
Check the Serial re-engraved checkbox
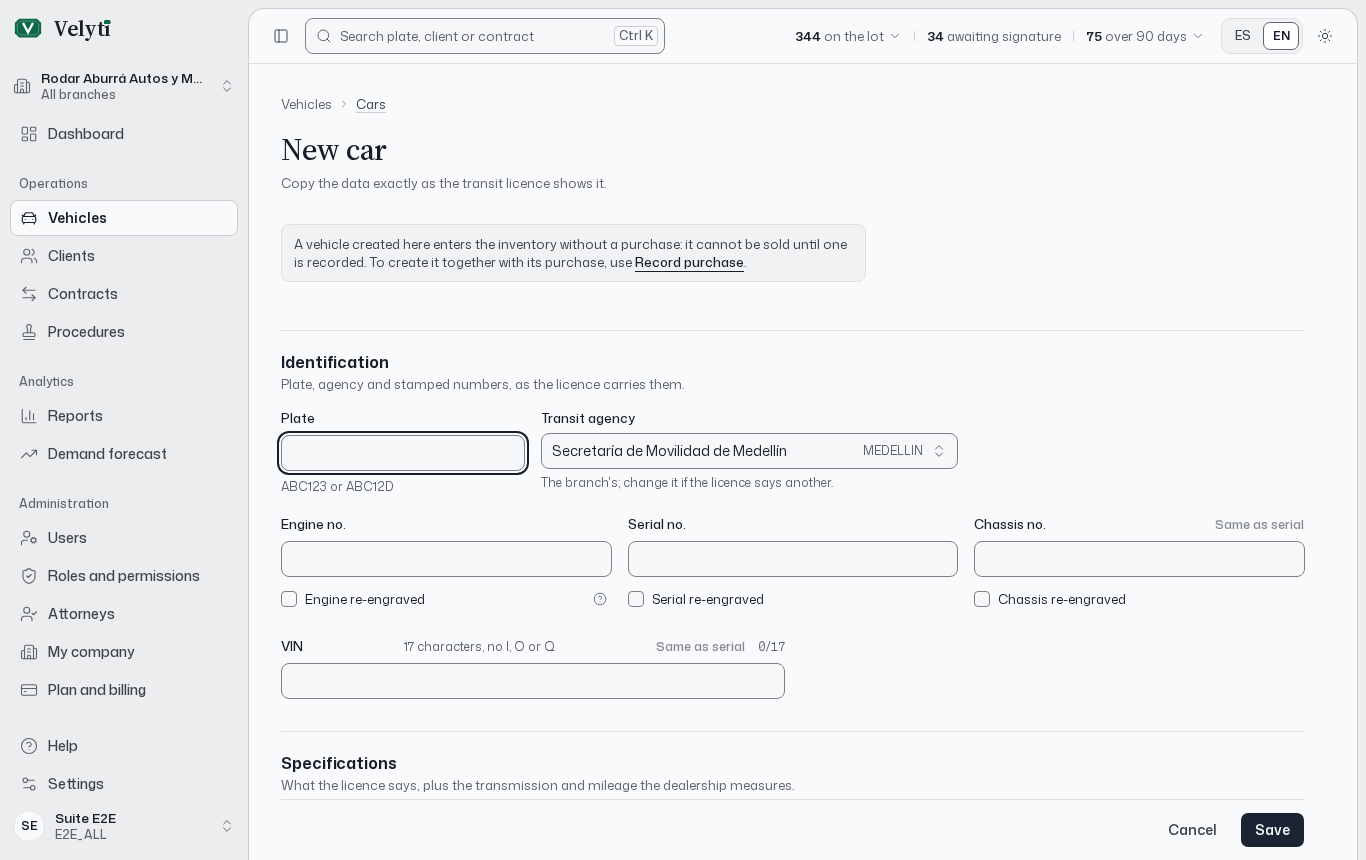pyautogui.click(x=636, y=599)
